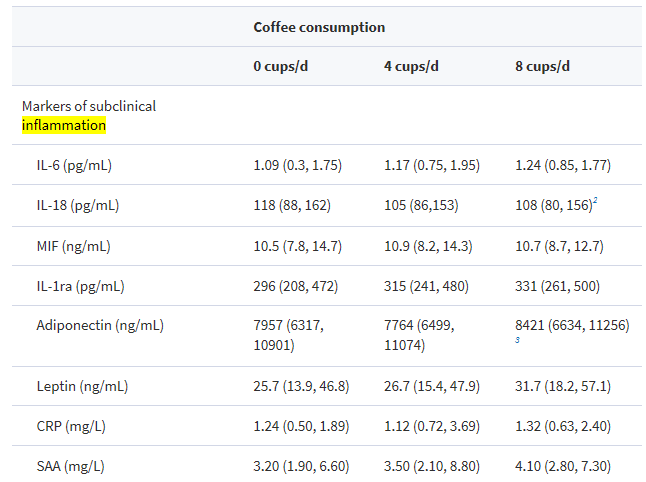Click the Leptin (ng/mL) row label

point(81,385)
